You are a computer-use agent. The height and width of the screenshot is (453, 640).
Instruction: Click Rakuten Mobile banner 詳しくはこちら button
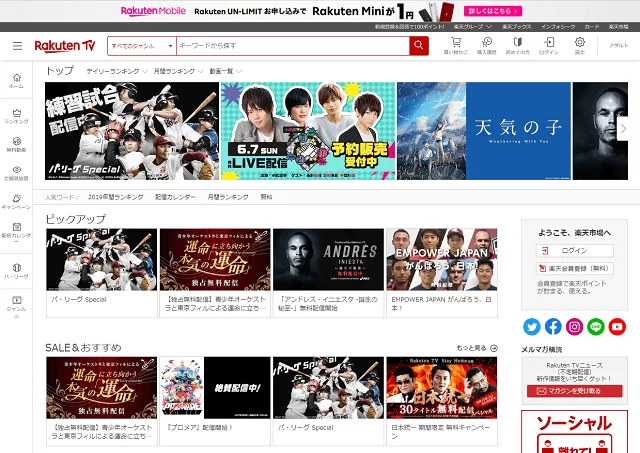click(x=493, y=11)
